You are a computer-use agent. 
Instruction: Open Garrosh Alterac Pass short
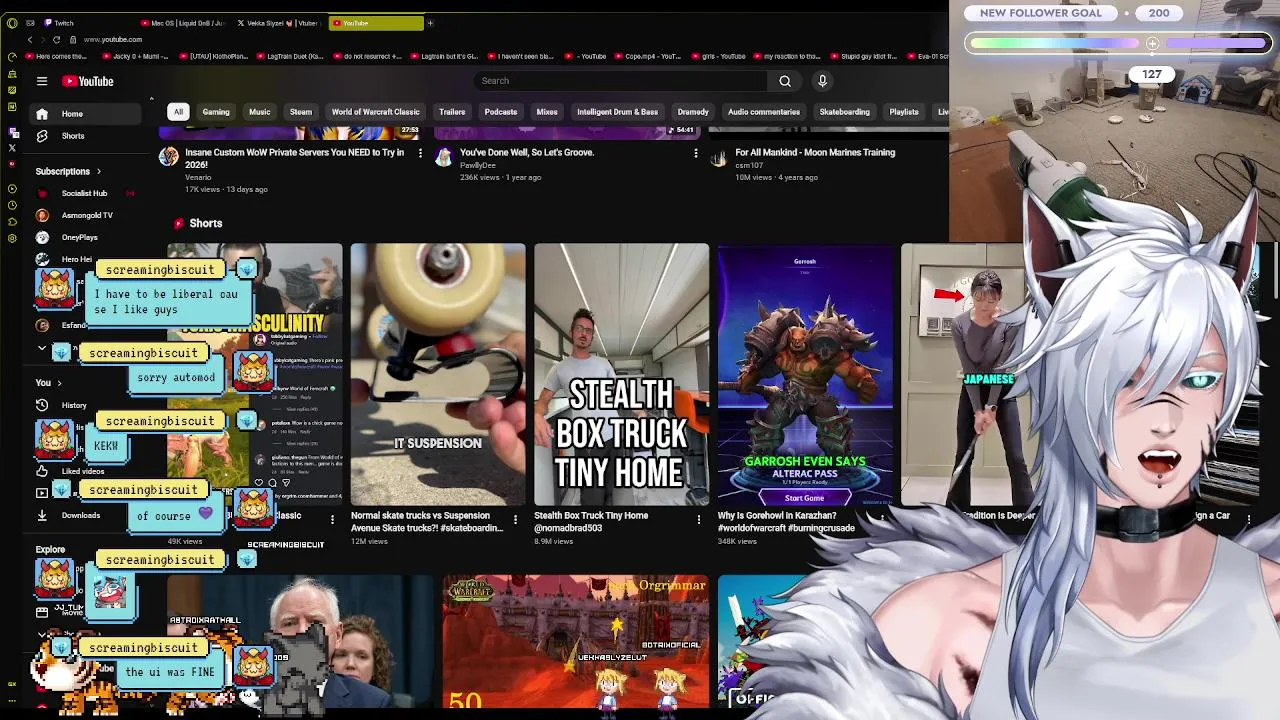(805, 374)
